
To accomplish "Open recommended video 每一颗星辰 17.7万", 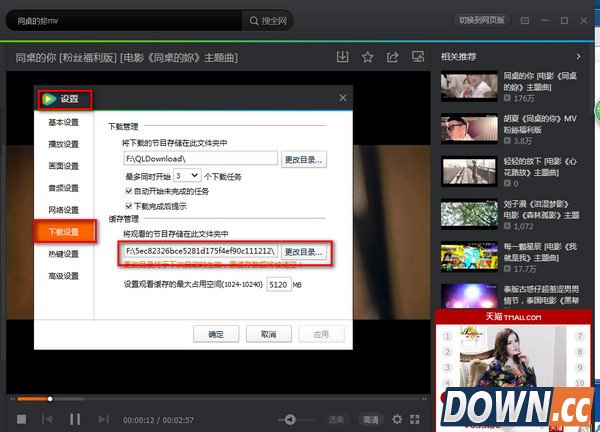I will tap(511, 257).
